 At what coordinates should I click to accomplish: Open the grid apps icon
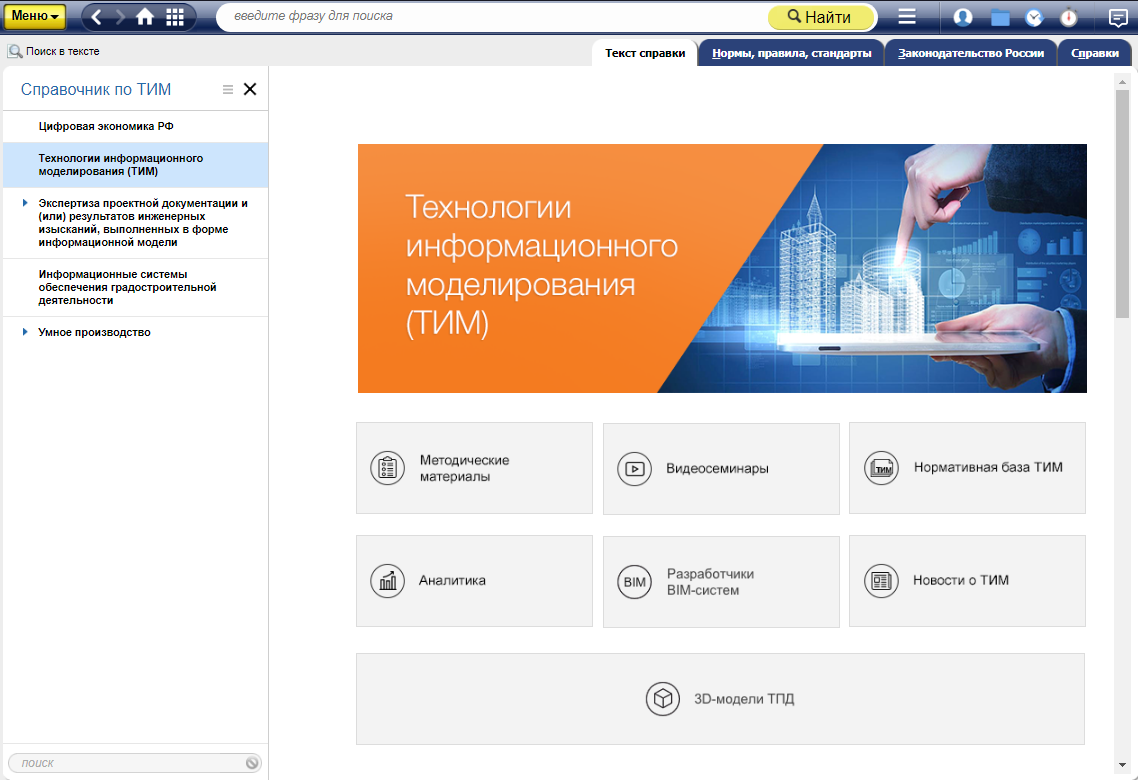pyautogui.click(x=175, y=17)
